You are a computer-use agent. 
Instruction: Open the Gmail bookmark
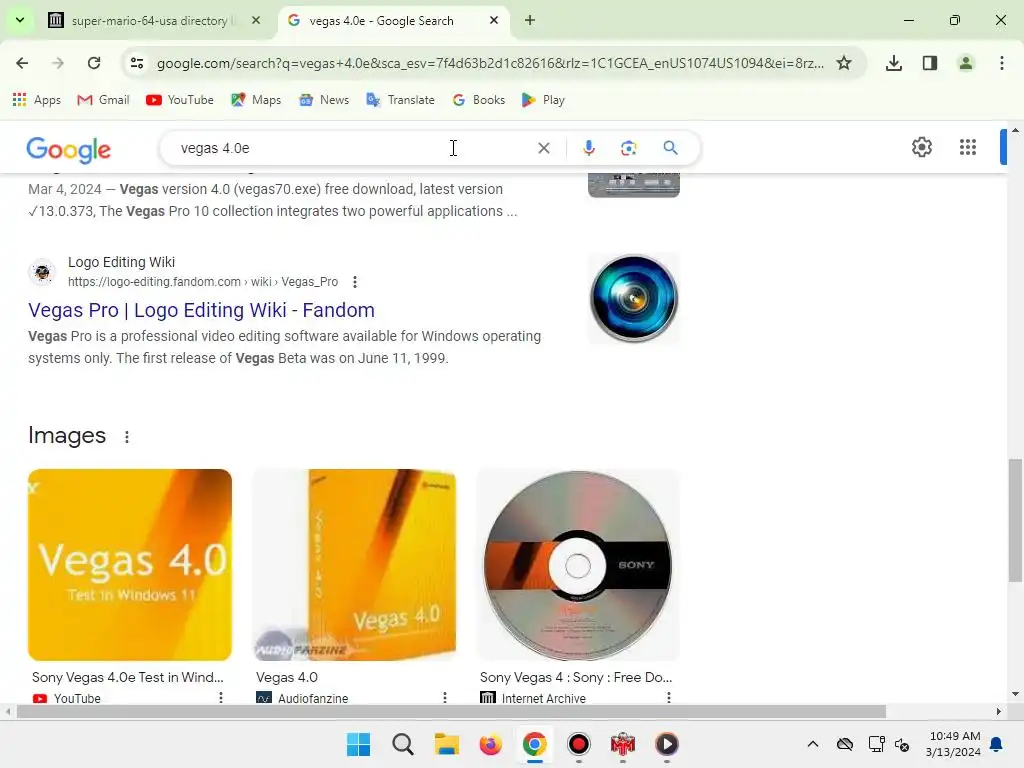point(103,100)
